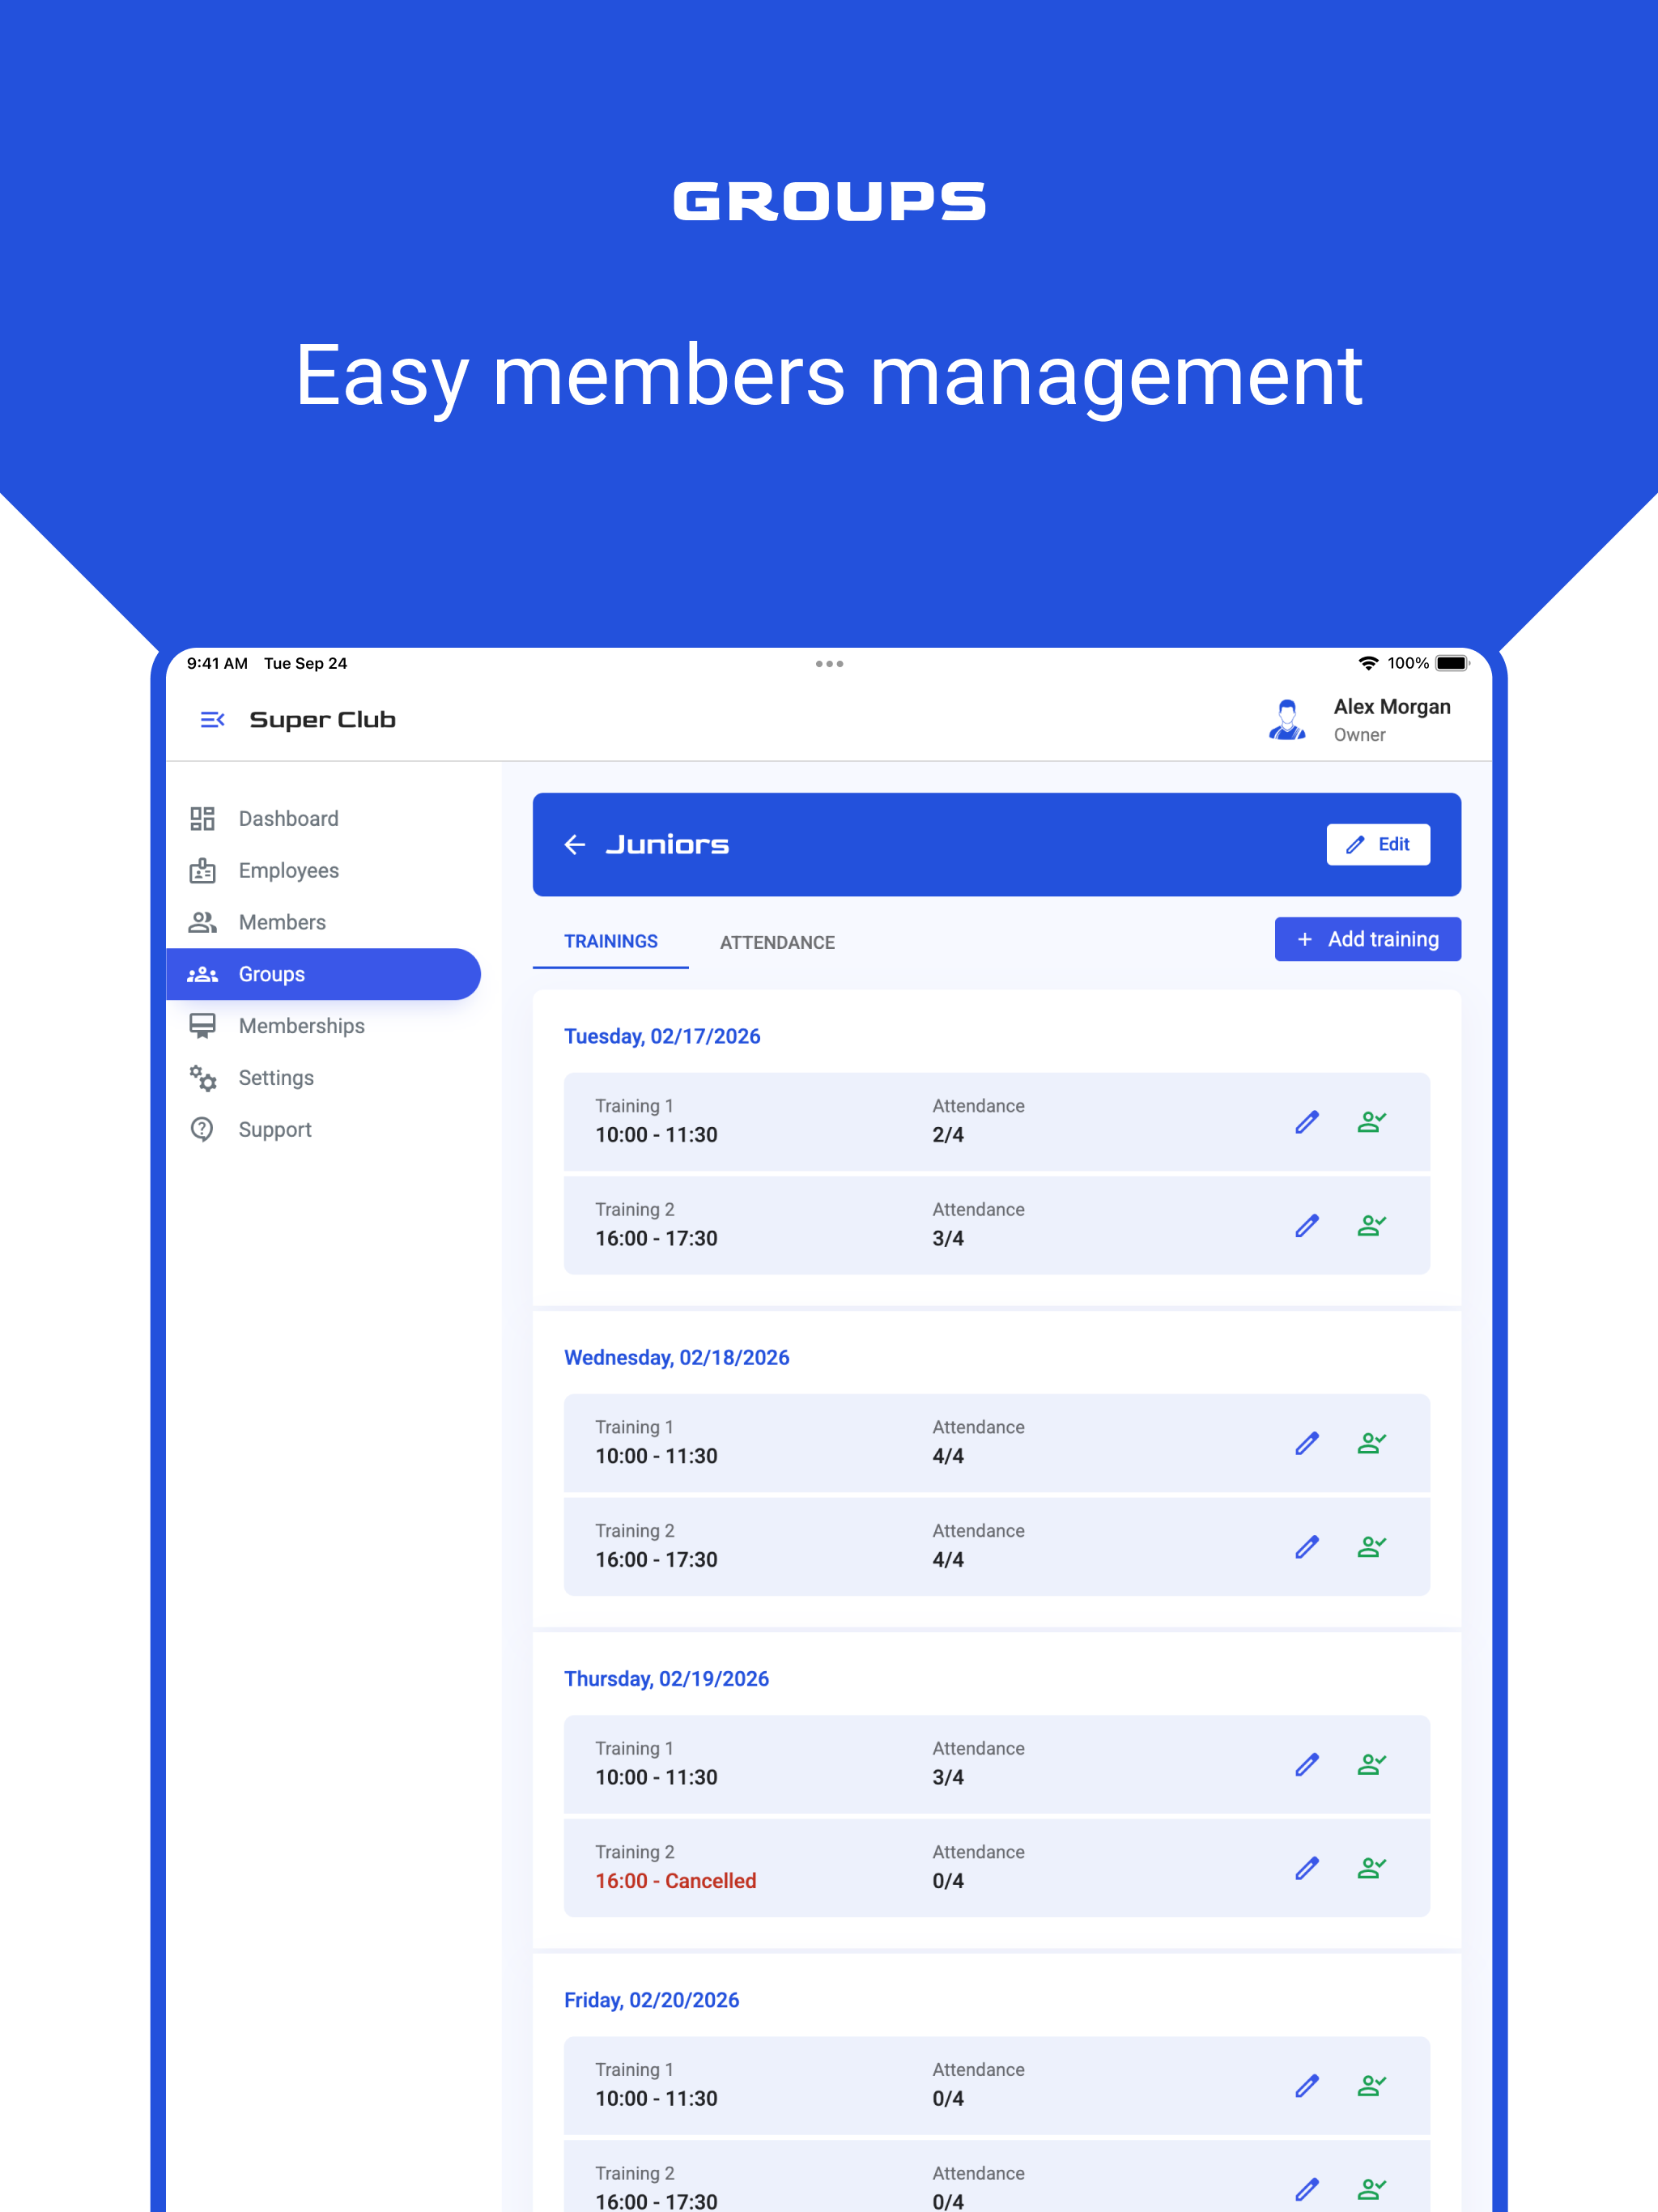Switch to Attendance tab
The width and height of the screenshot is (1658, 2212).
[777, 942]
